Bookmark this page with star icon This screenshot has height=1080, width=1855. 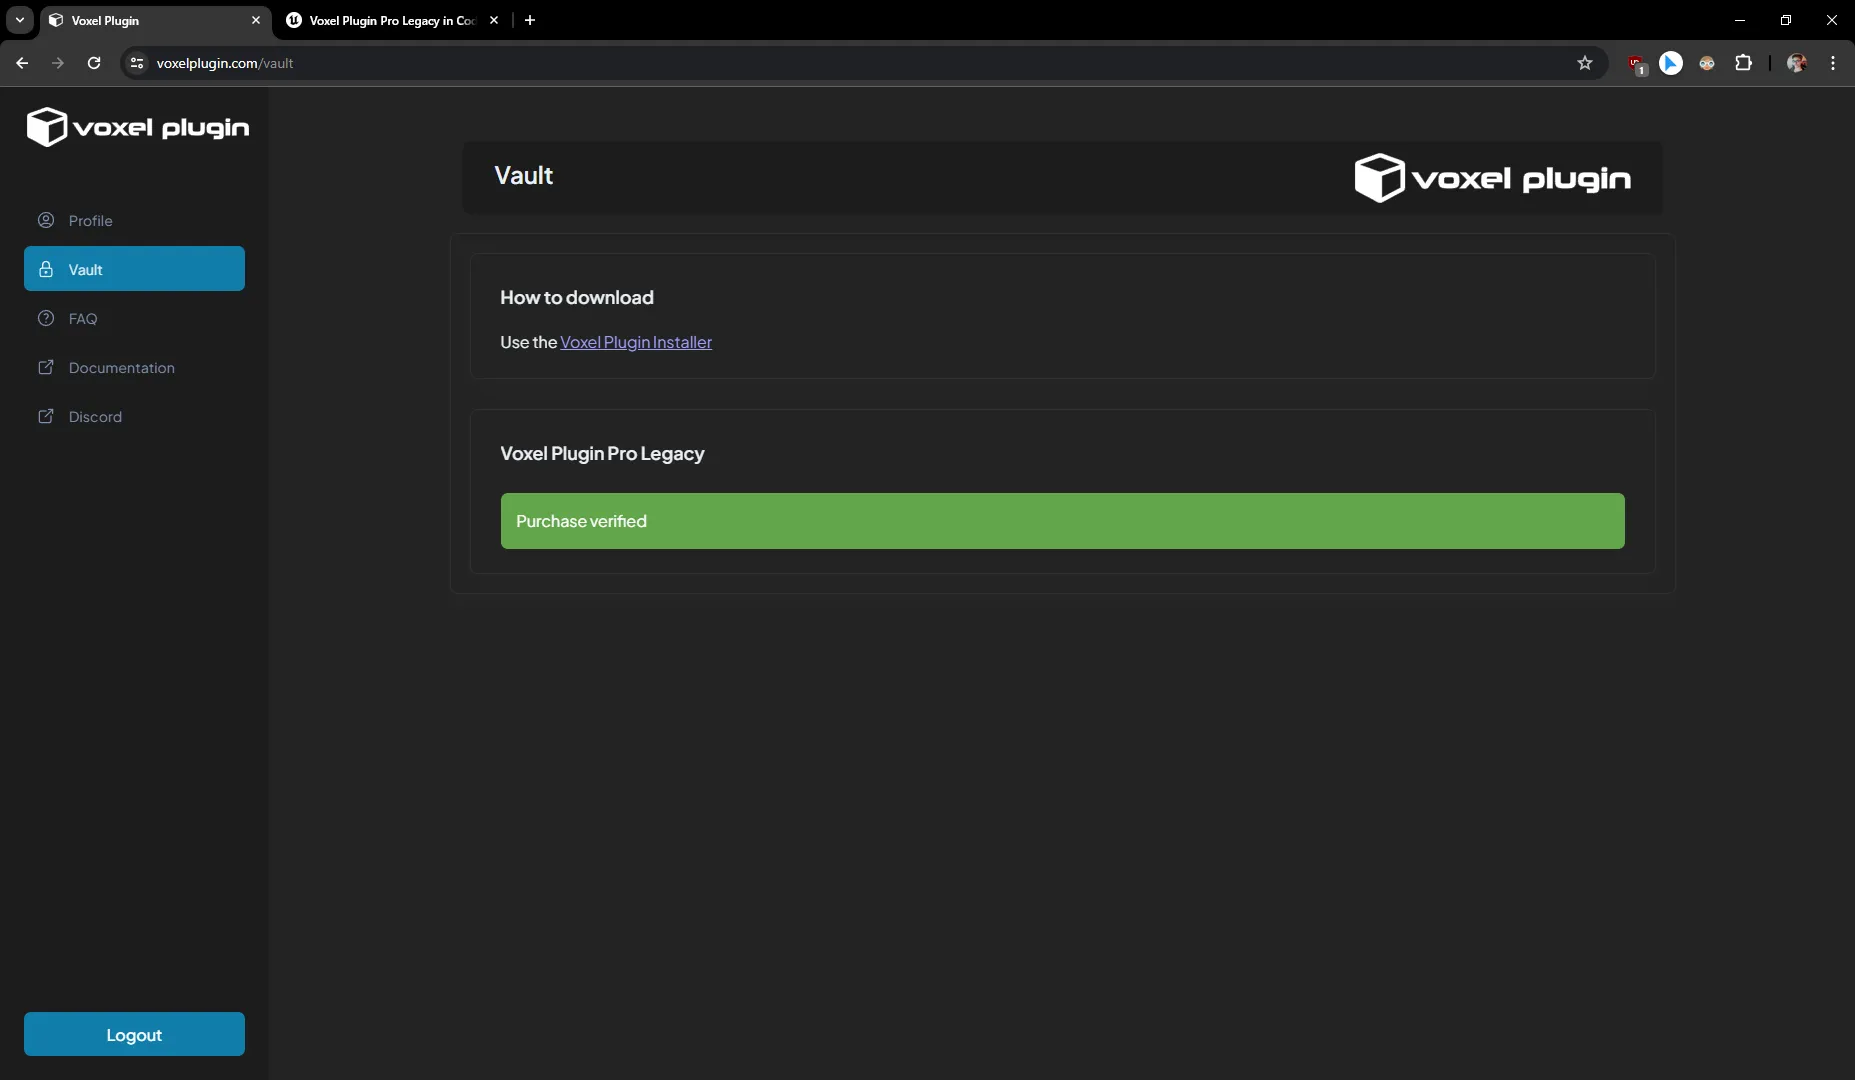[1584, 63]
